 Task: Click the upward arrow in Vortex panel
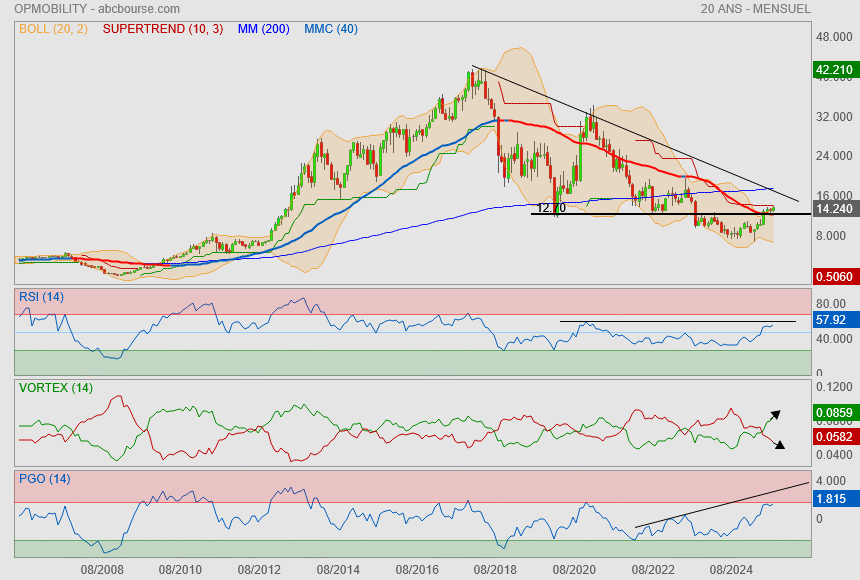tap(774, 415)
